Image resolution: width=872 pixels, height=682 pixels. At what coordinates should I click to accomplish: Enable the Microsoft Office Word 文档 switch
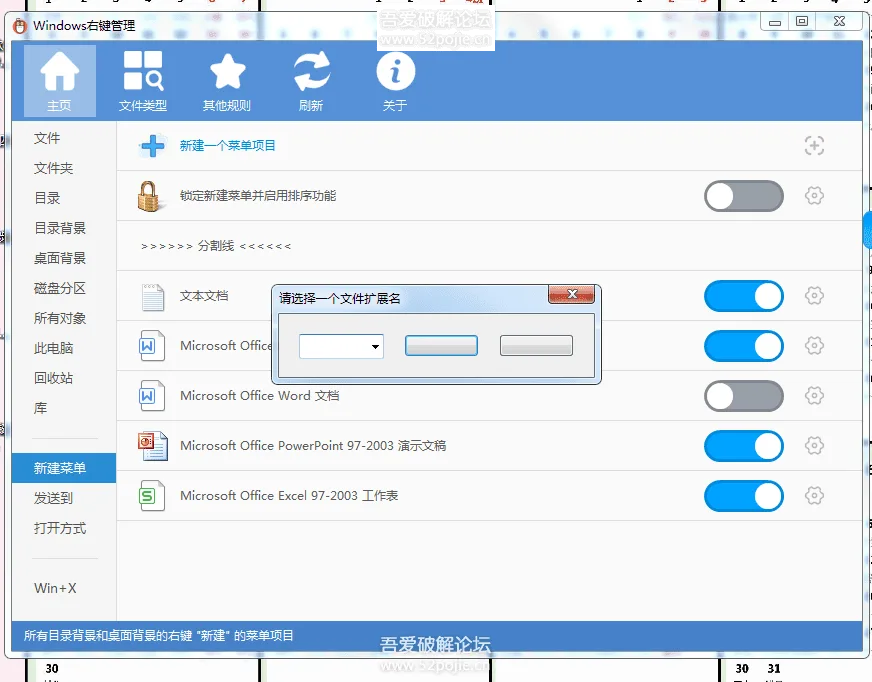[x=744, y=396]
